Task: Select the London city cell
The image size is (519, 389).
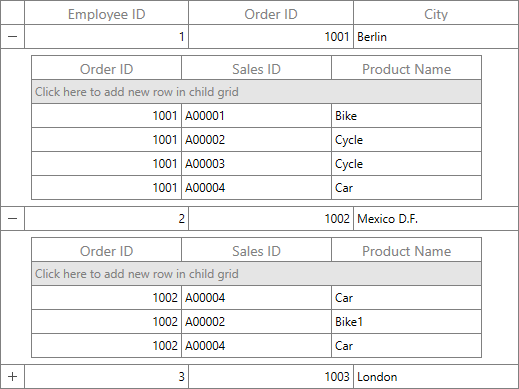Action: coord(436,376)
